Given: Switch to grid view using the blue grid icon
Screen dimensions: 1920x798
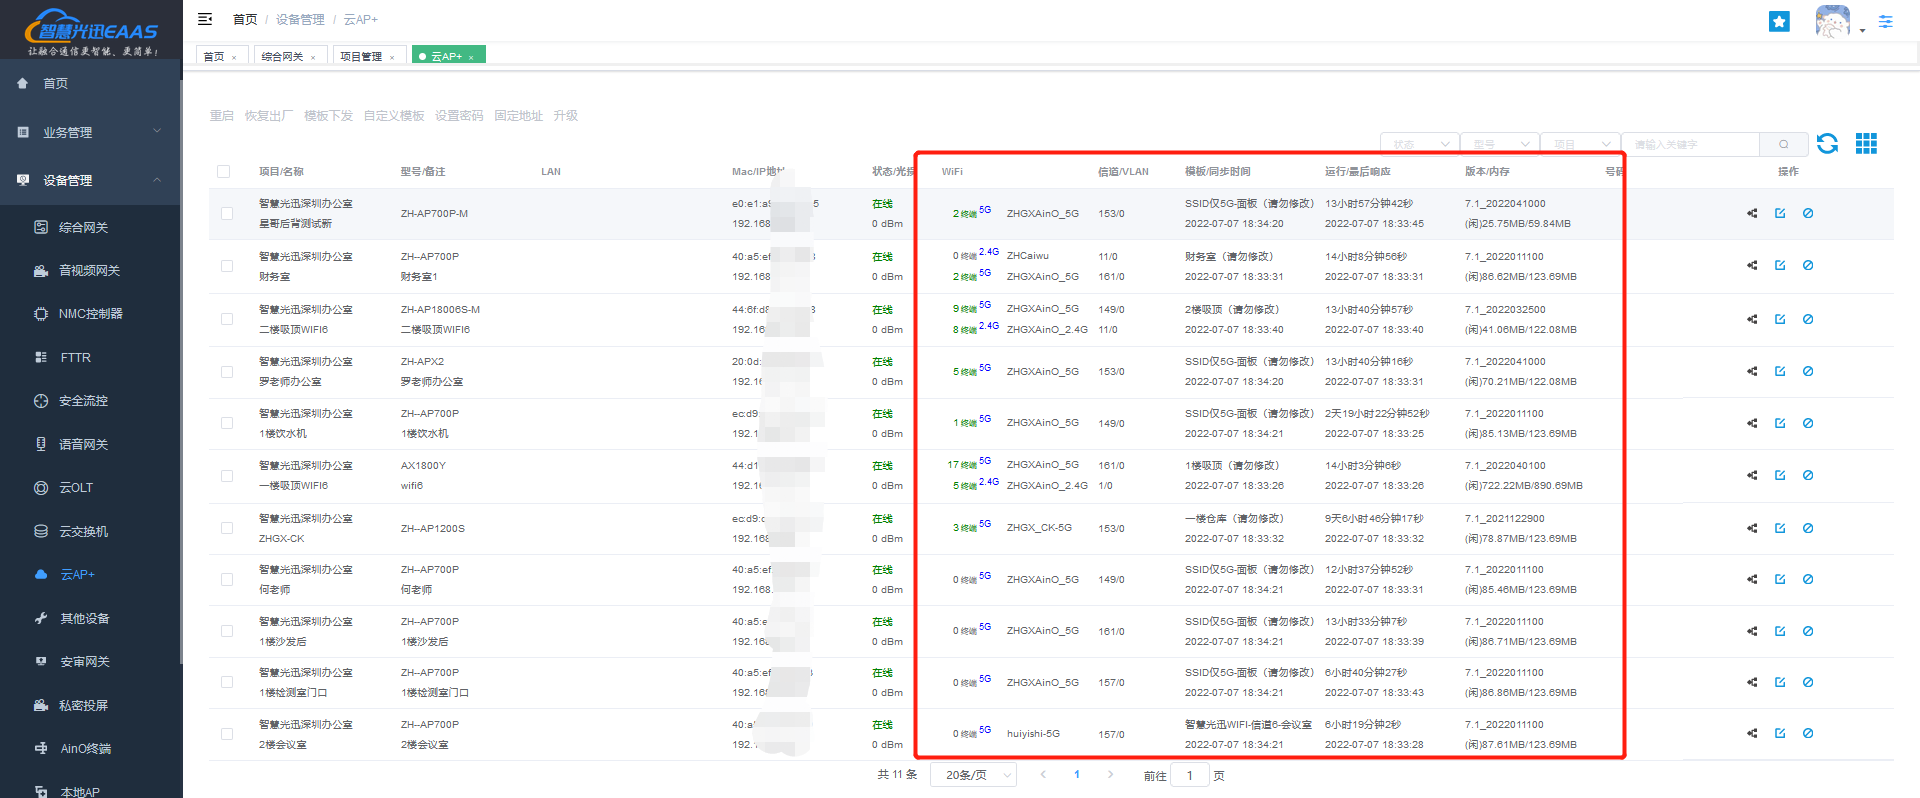Looking at the screenshot, I should 1866,144.
